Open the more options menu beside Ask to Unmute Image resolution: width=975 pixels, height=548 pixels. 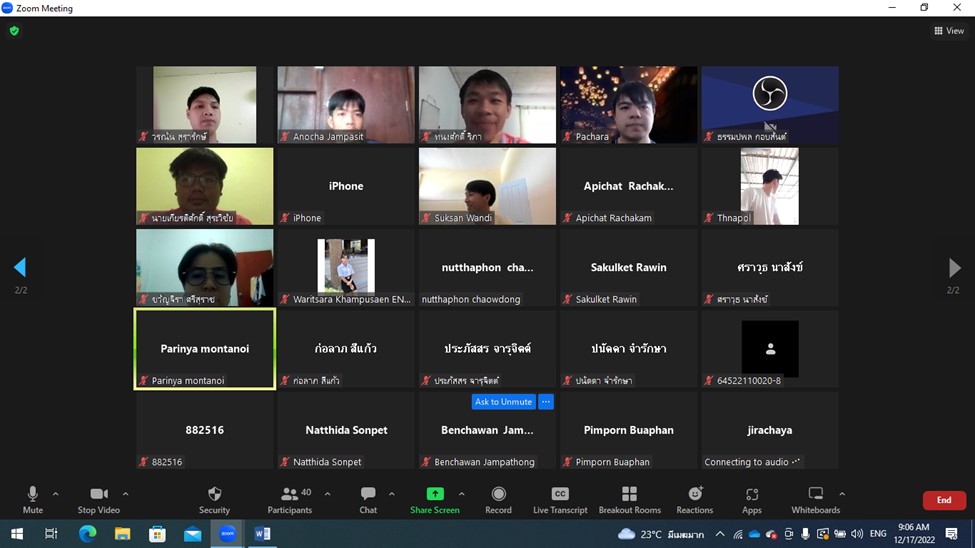click(546, 402)
